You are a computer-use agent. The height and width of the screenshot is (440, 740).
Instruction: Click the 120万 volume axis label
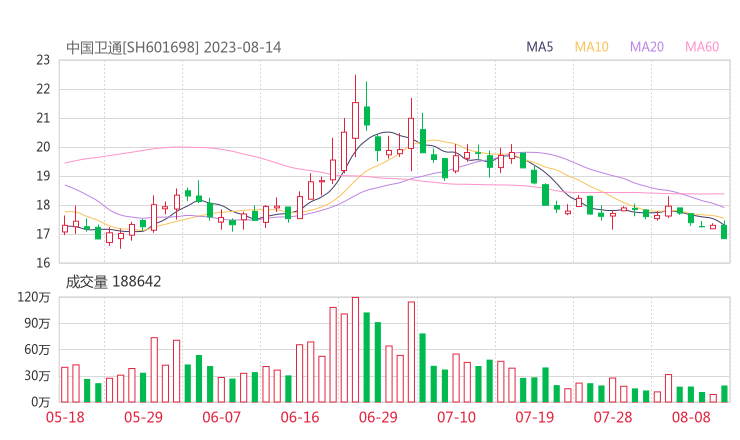34,297
